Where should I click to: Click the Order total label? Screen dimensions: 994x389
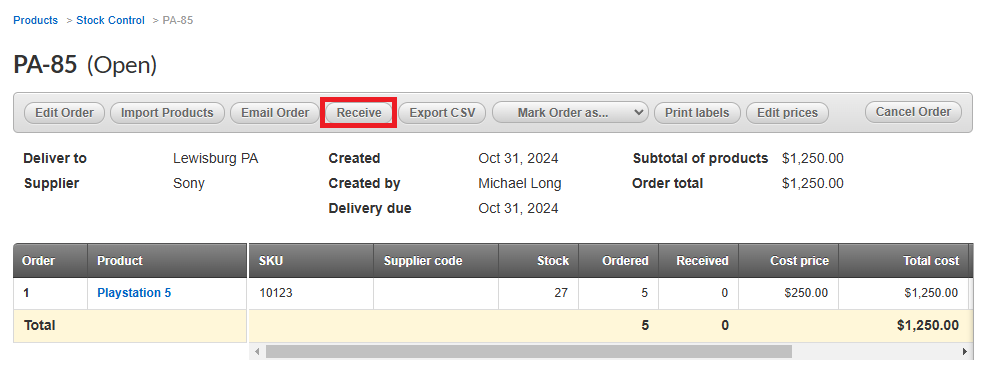click(668, 184)
